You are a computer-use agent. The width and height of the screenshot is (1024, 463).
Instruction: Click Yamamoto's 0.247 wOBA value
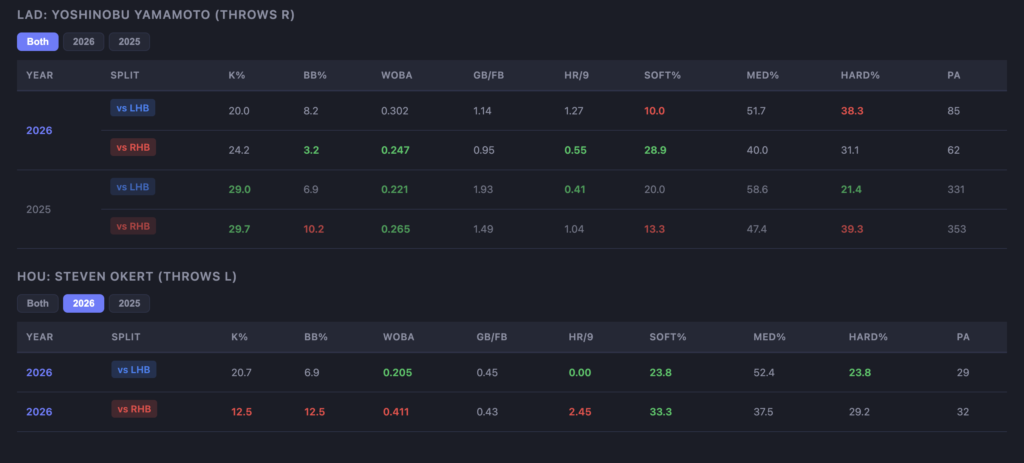pos(396,150)
